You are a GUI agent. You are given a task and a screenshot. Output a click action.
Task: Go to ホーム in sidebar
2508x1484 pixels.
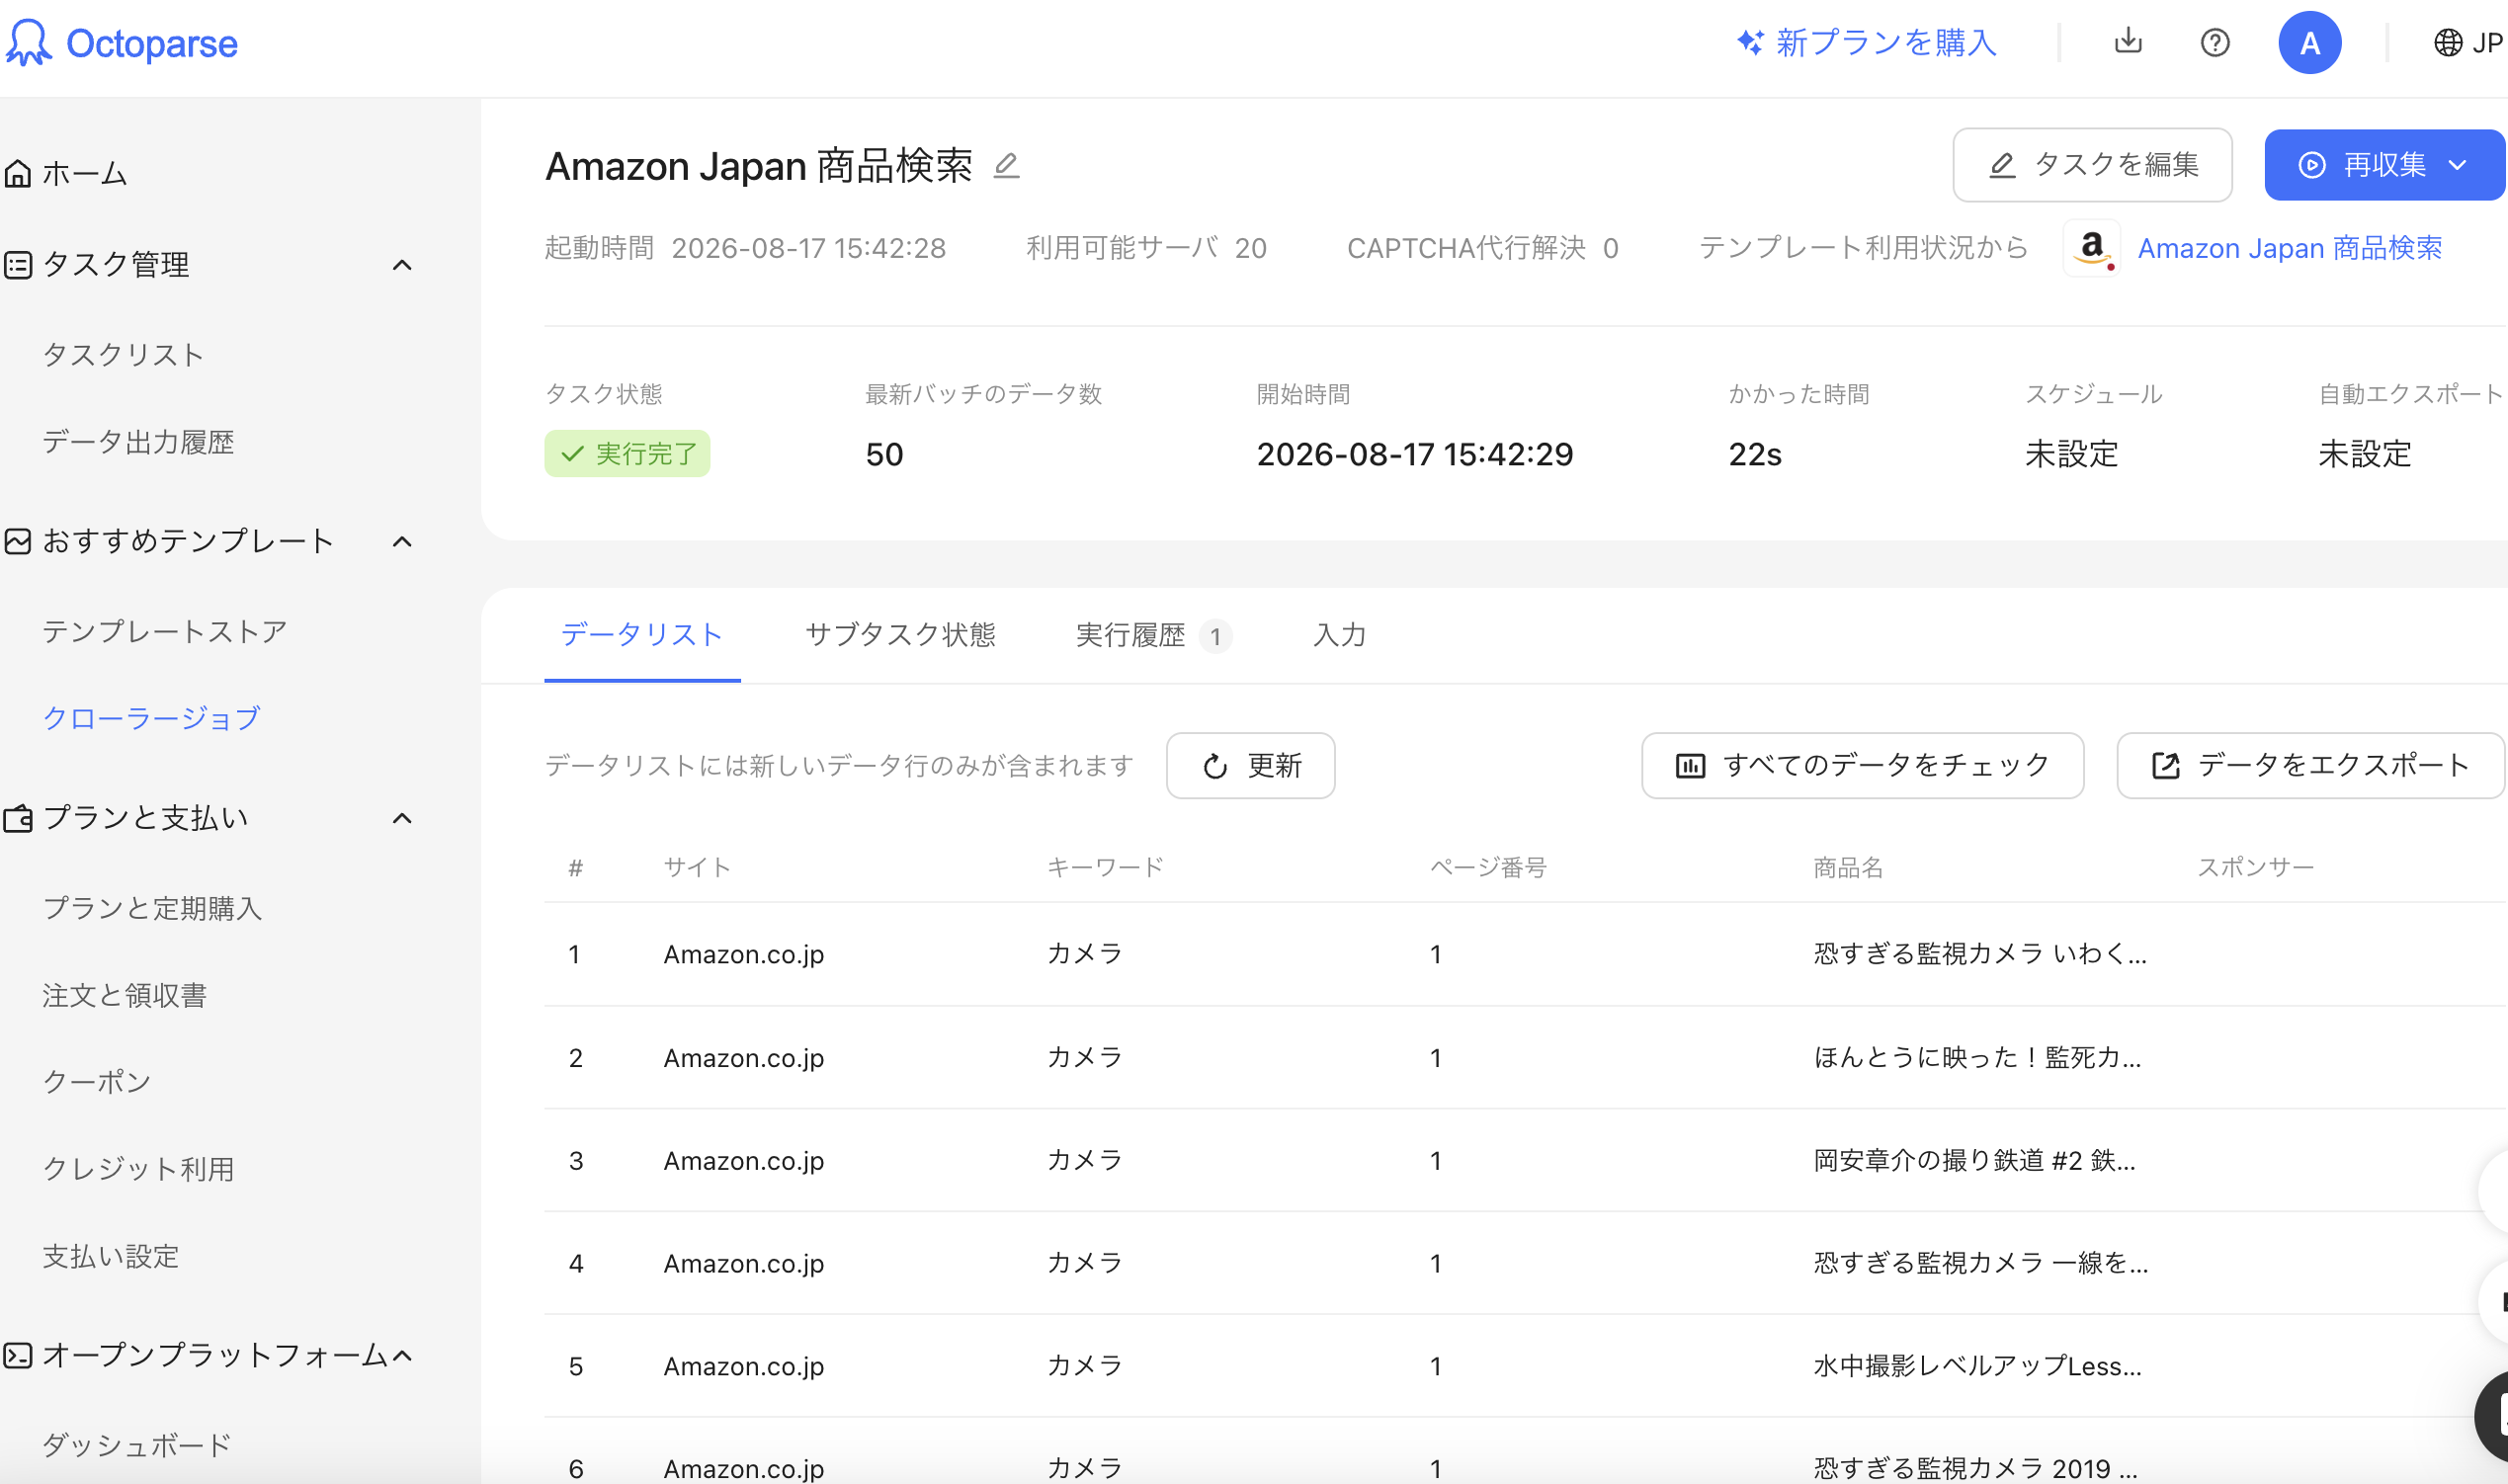coord(66,174)
